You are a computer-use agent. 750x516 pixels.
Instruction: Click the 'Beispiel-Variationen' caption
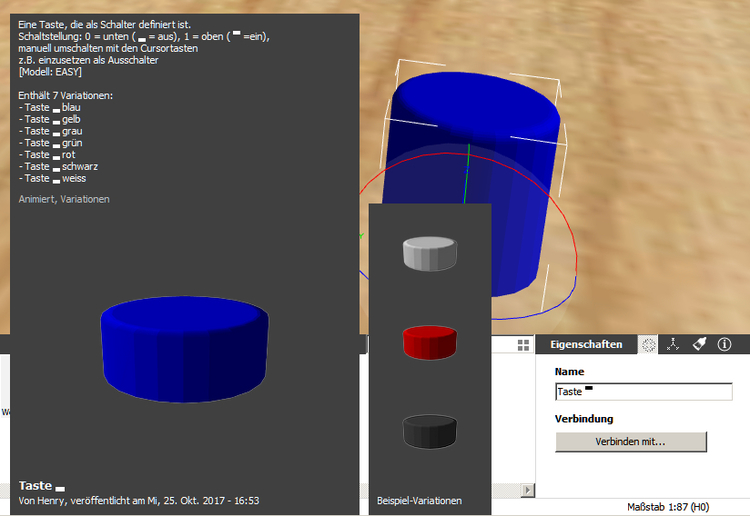(419, 501)
